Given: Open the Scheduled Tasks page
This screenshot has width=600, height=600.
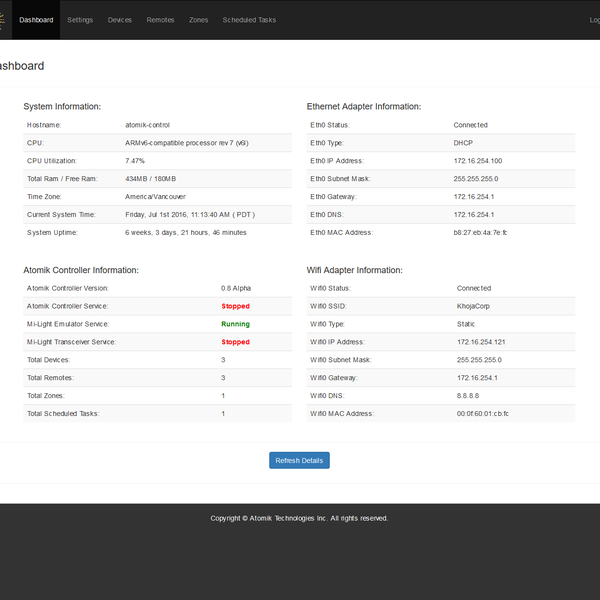Looking at the screenshot, I should tap(249, 20).
